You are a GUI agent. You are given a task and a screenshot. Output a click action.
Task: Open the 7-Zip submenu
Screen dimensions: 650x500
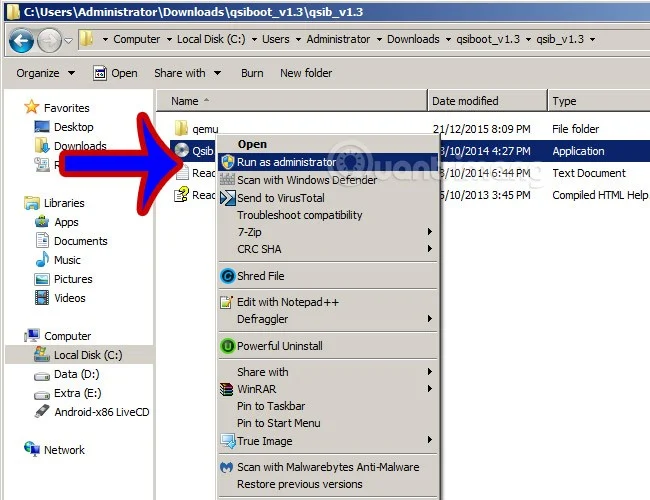[x=327, y=232]
